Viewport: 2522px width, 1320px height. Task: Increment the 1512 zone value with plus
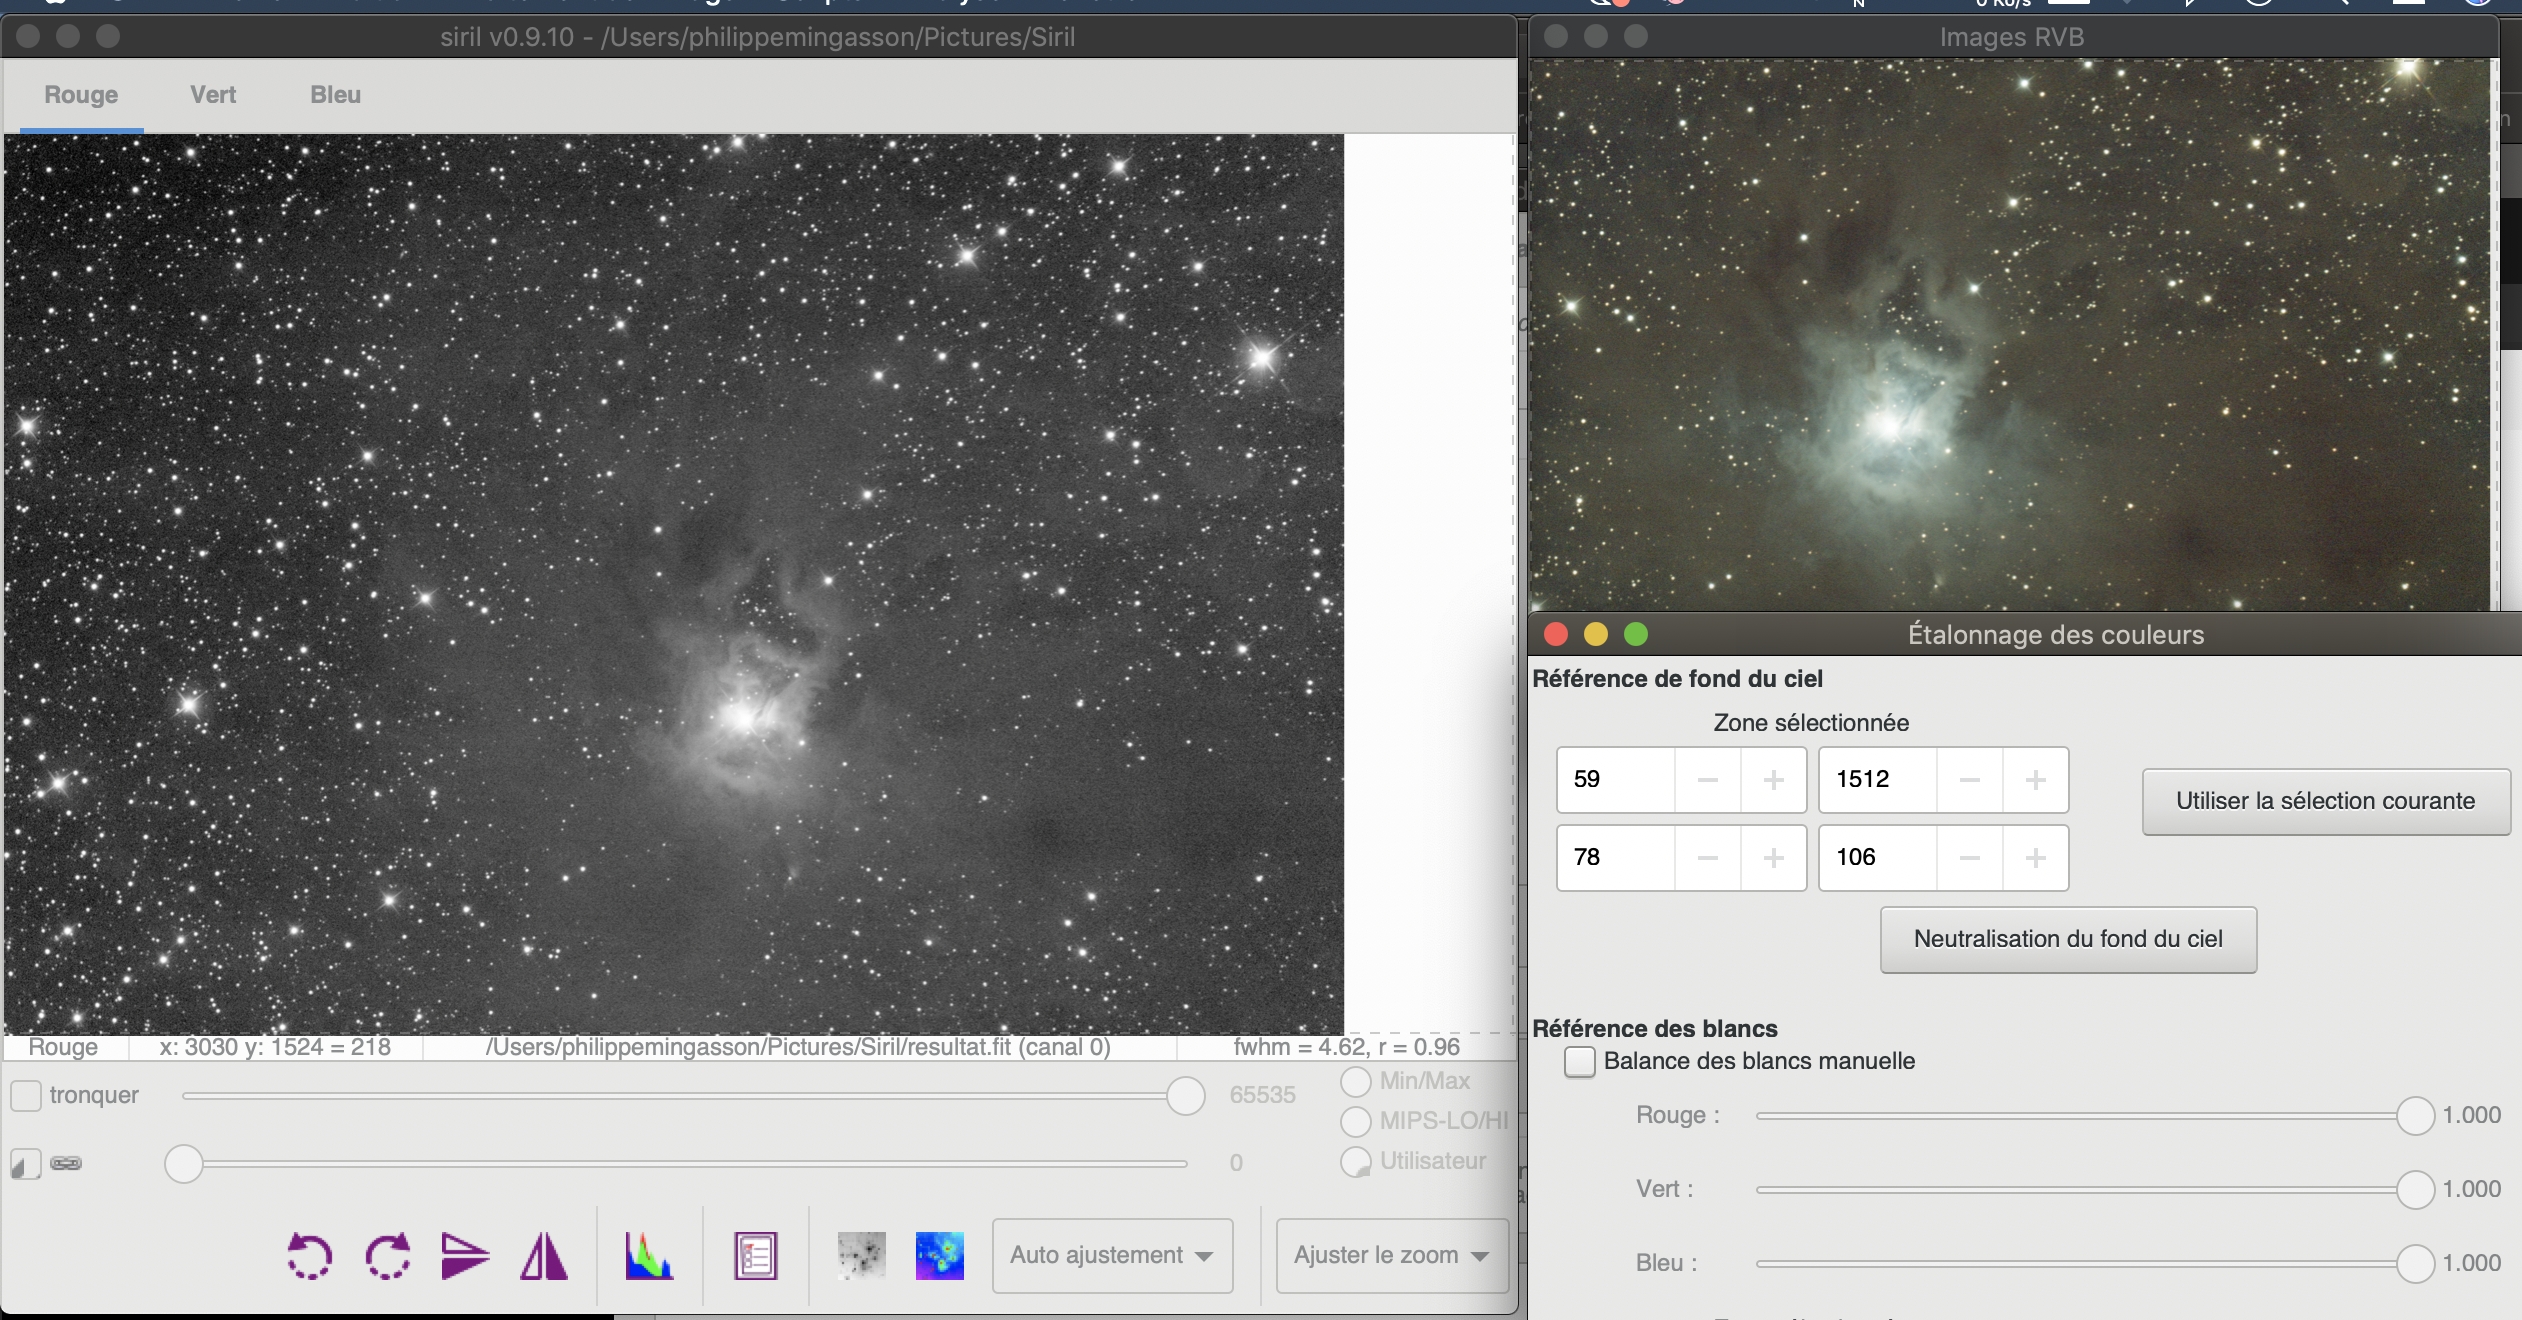click(x=2035, y=780)
